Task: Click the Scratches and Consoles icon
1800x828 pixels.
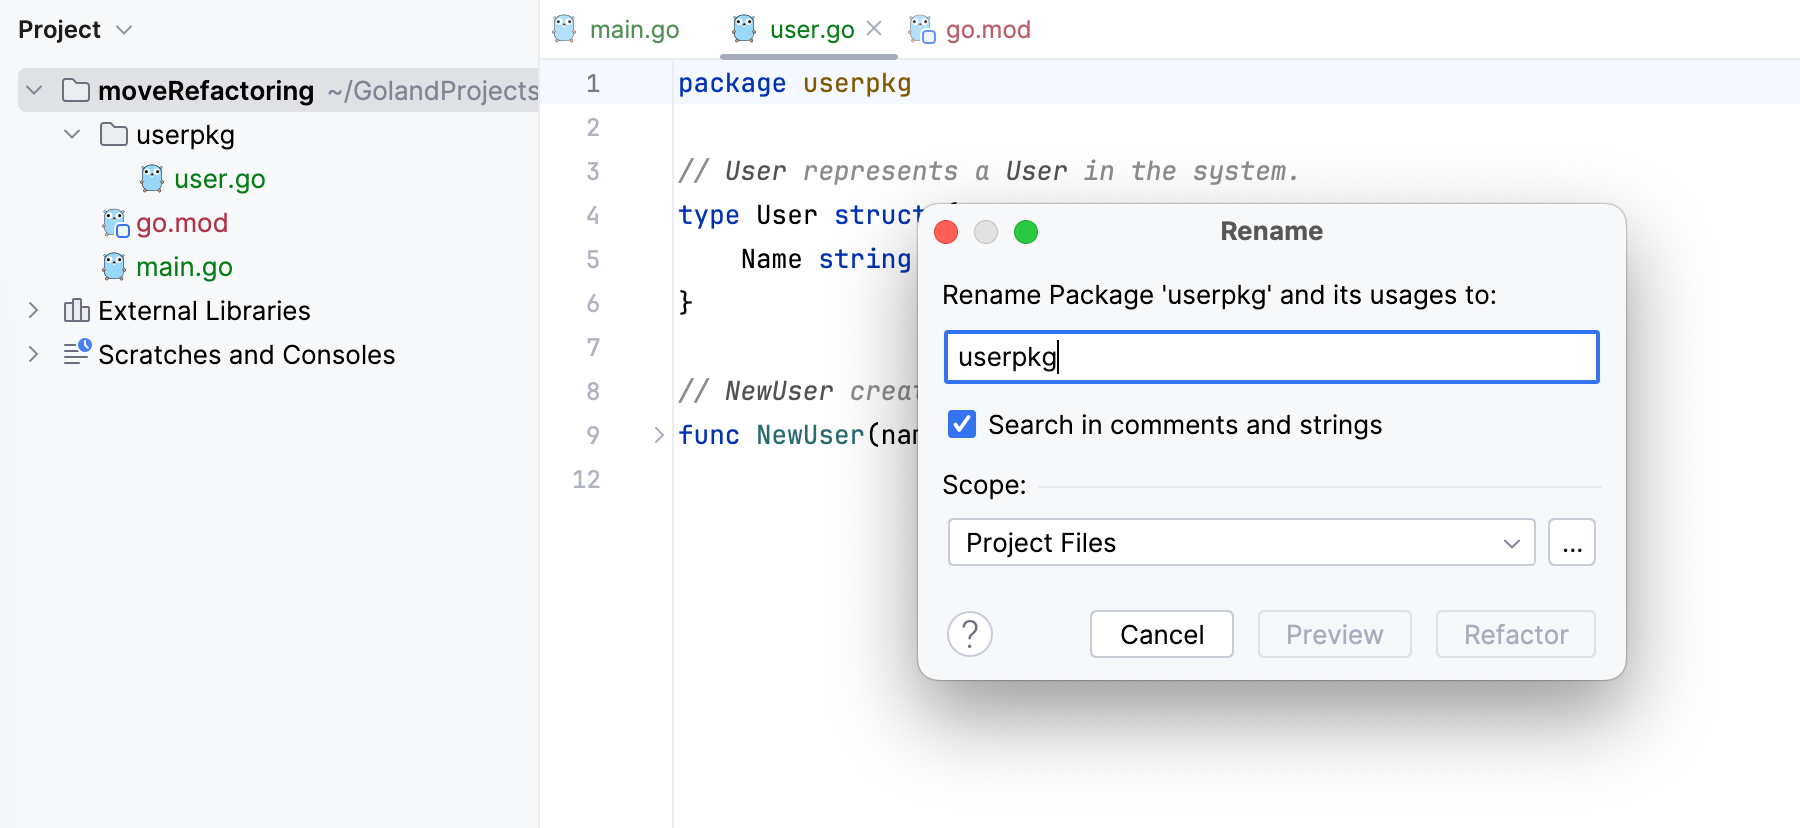Action: coord(77,353)
